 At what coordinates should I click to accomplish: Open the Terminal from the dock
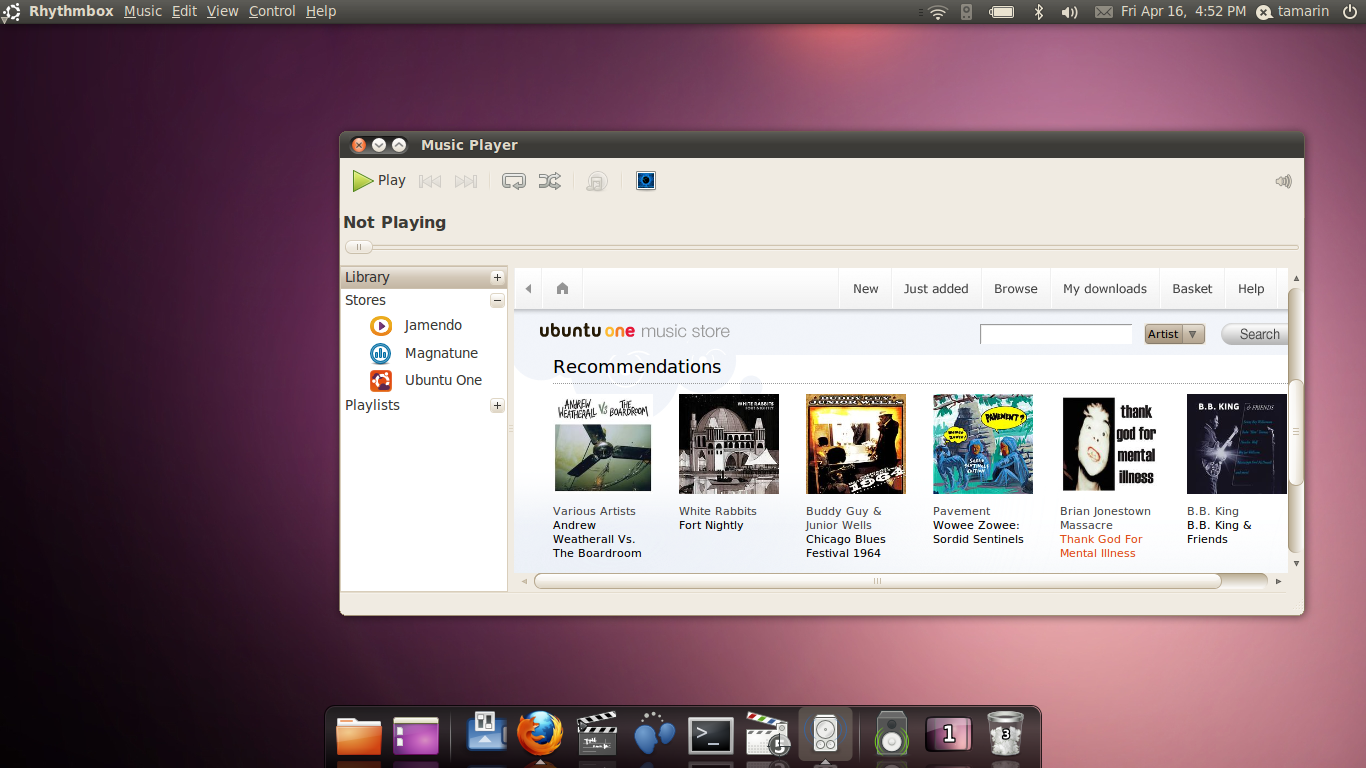(x=711, y=736)
